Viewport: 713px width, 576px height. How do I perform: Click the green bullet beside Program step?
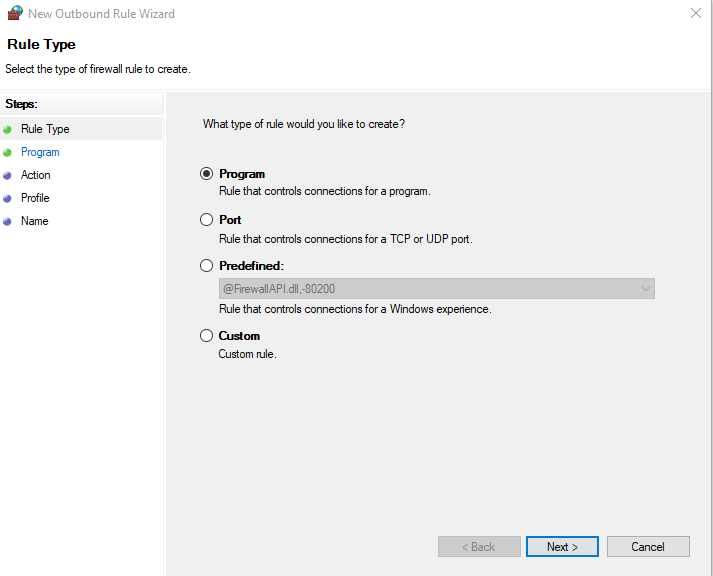point(8,152)
